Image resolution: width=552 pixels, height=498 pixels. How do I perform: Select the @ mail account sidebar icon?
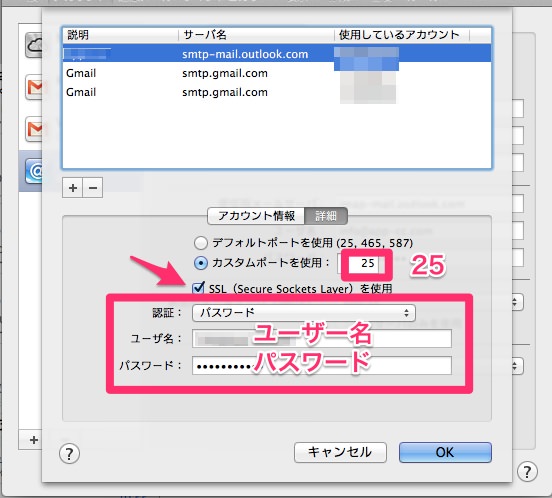[34, 171]
